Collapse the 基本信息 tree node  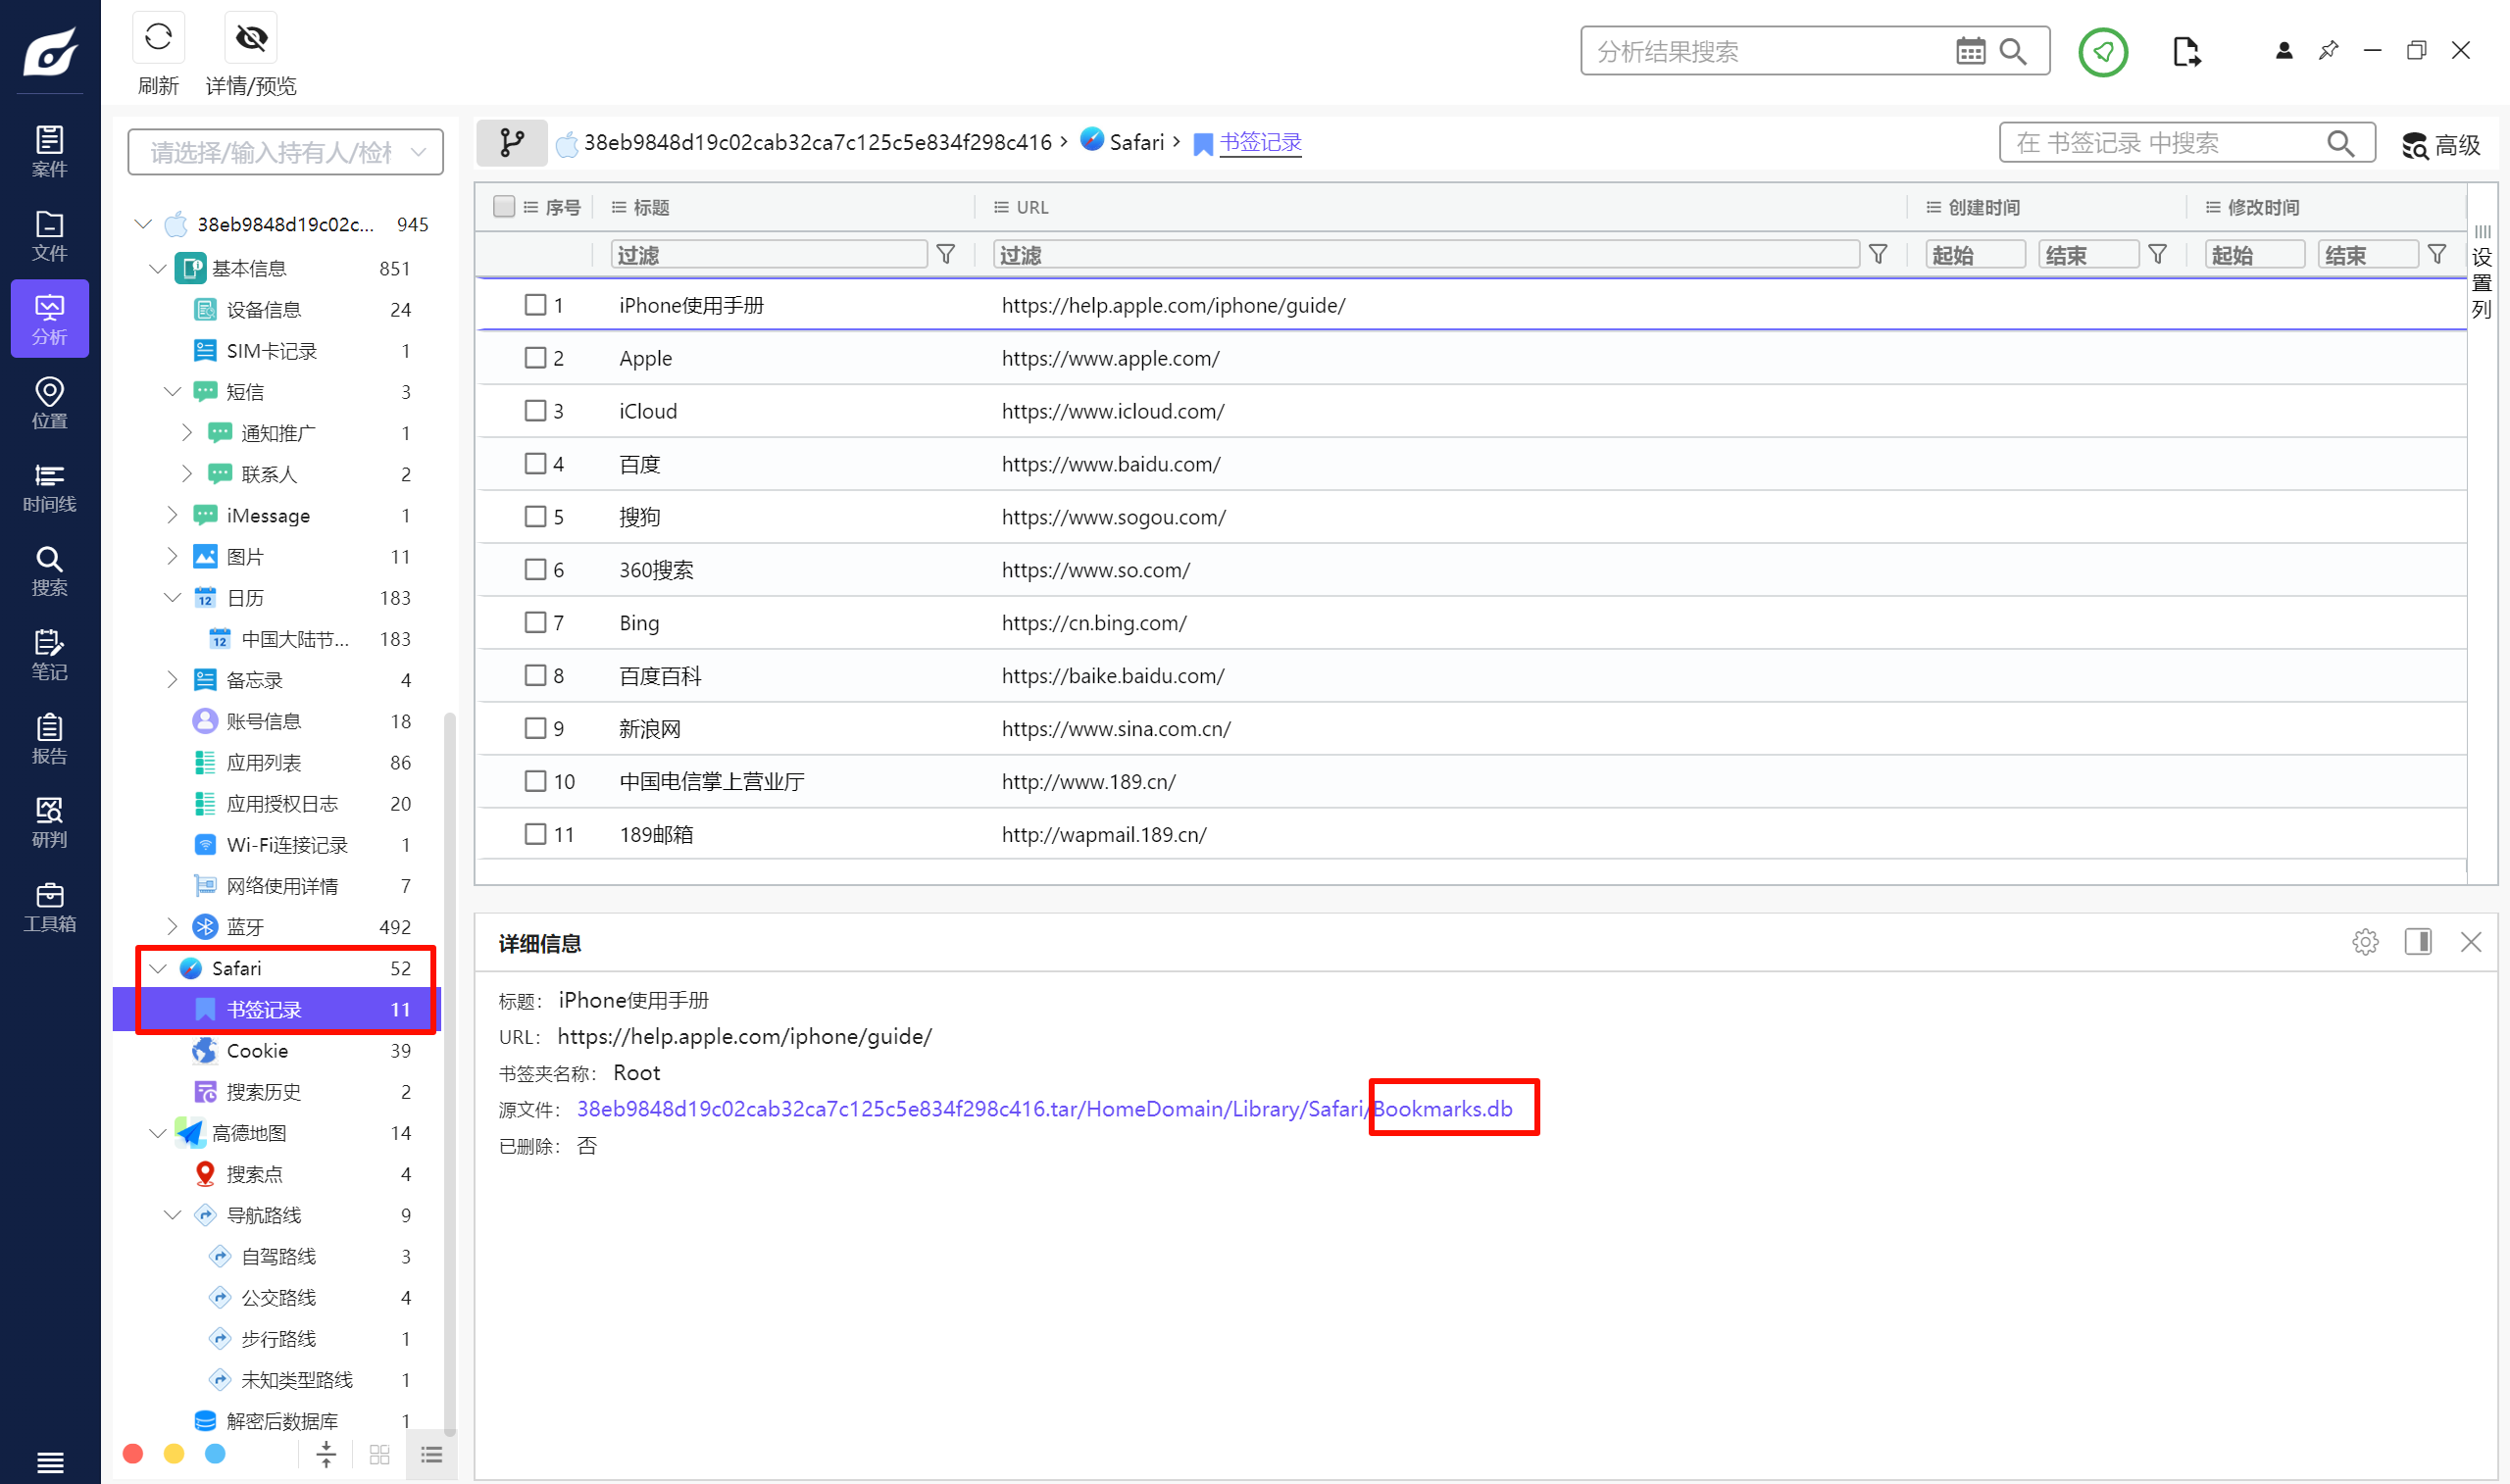click(x=158, y=269)
